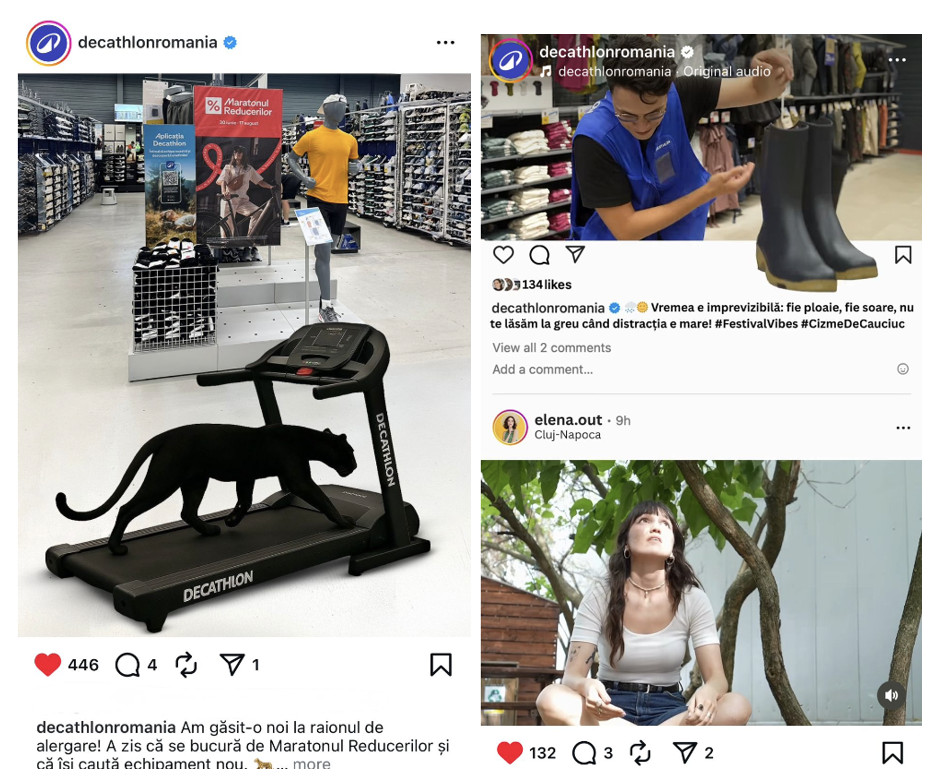Unlike the treadmill post with 446 likes
Screen dimensions: 934x779
48,664
